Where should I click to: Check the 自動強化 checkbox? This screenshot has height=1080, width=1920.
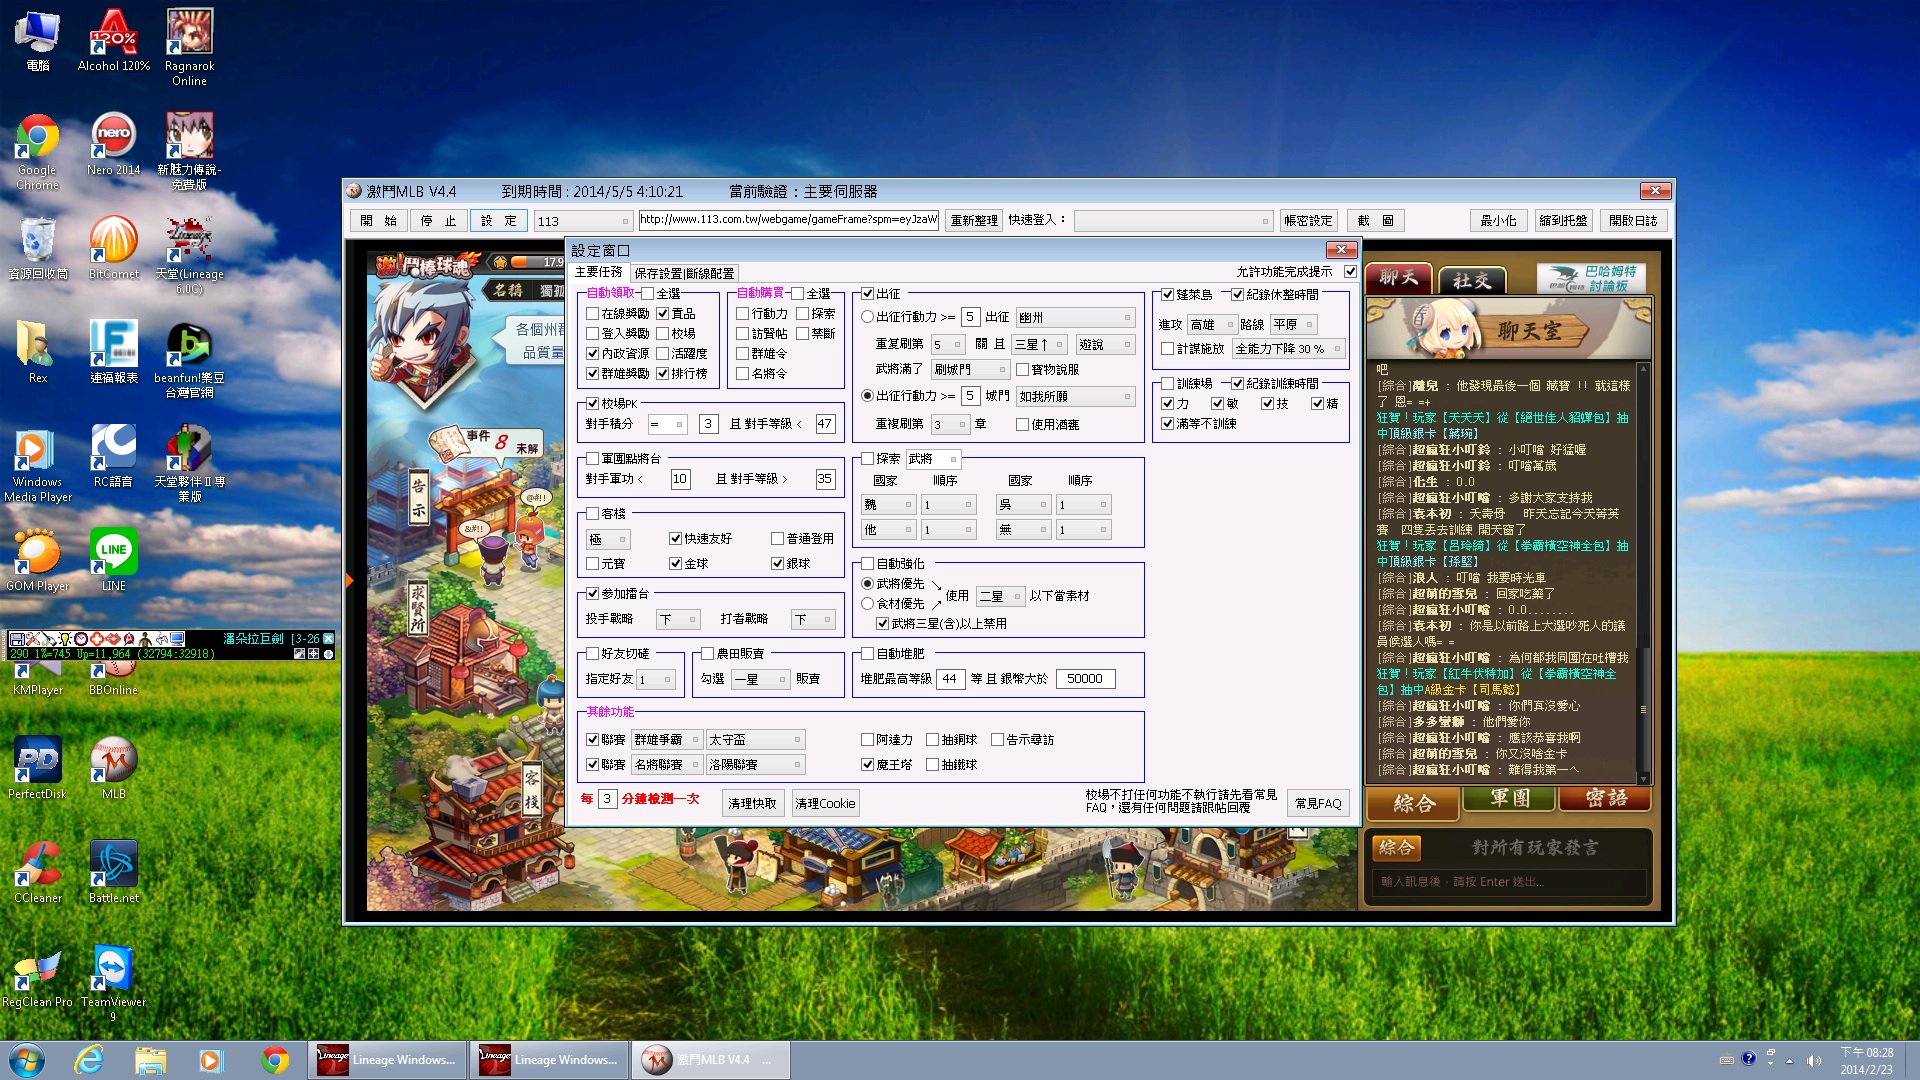[x=867, y=564]
